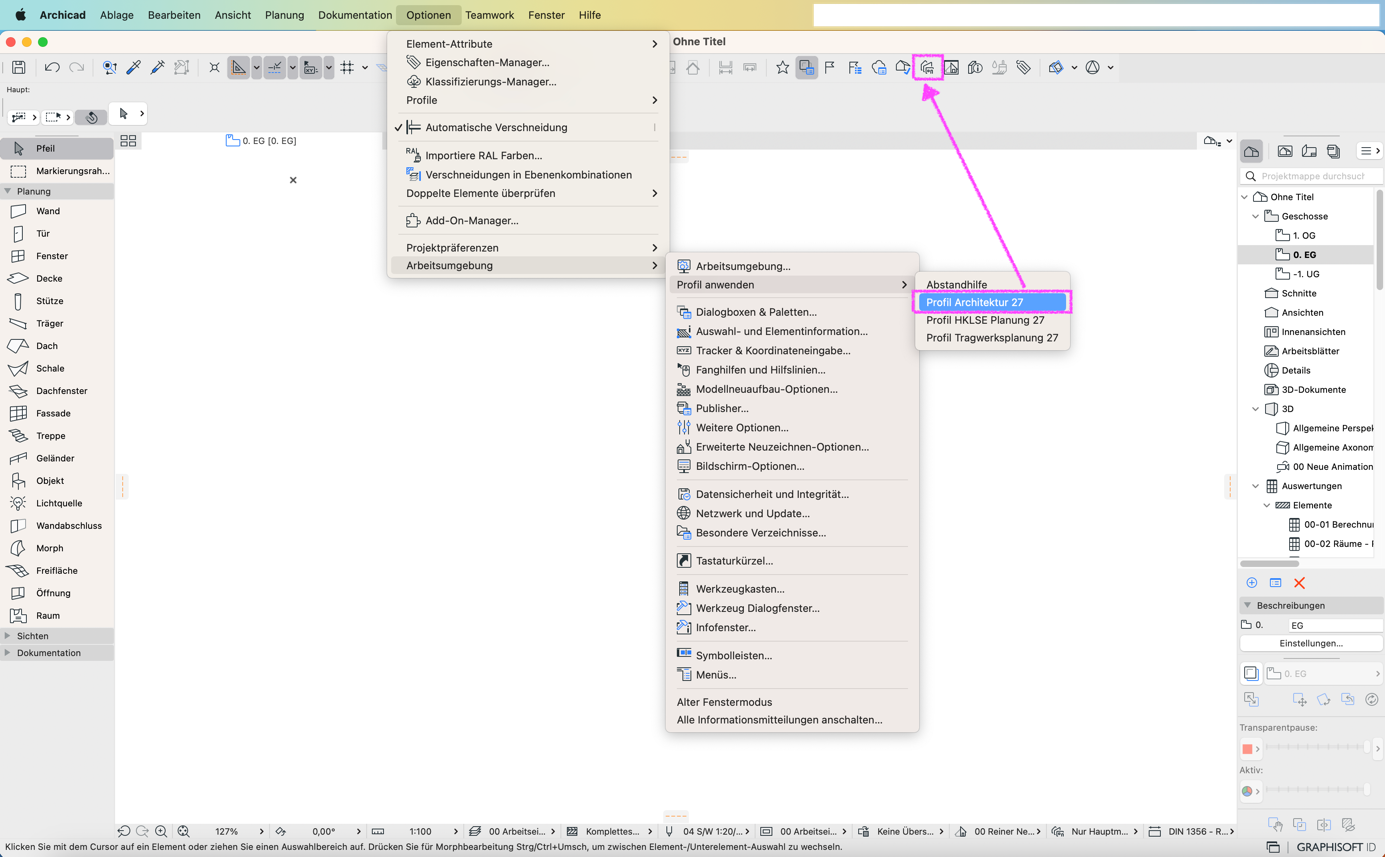The width and height of the screenshot is (1385, 857).
Task: Select the Decke tool
Action: point(57,279)
